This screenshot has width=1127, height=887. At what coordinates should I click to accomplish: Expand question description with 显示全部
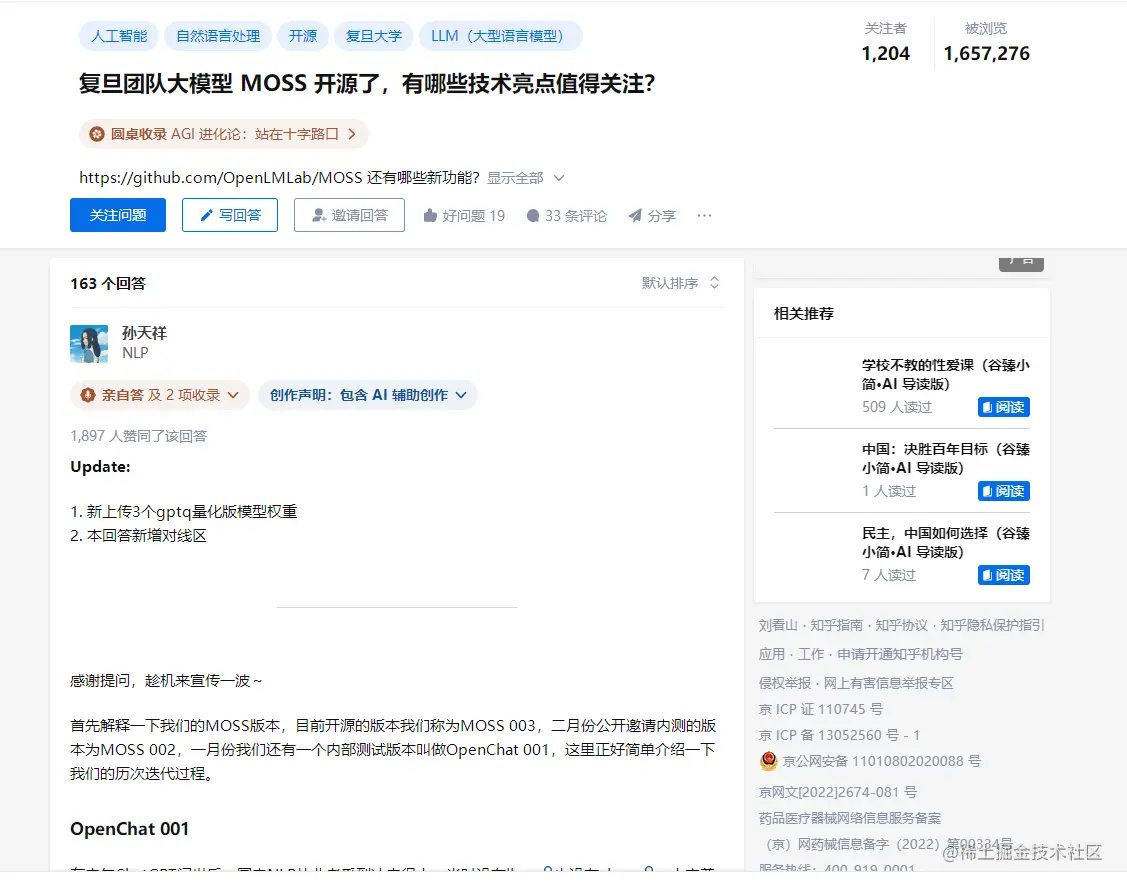(525, 178)
